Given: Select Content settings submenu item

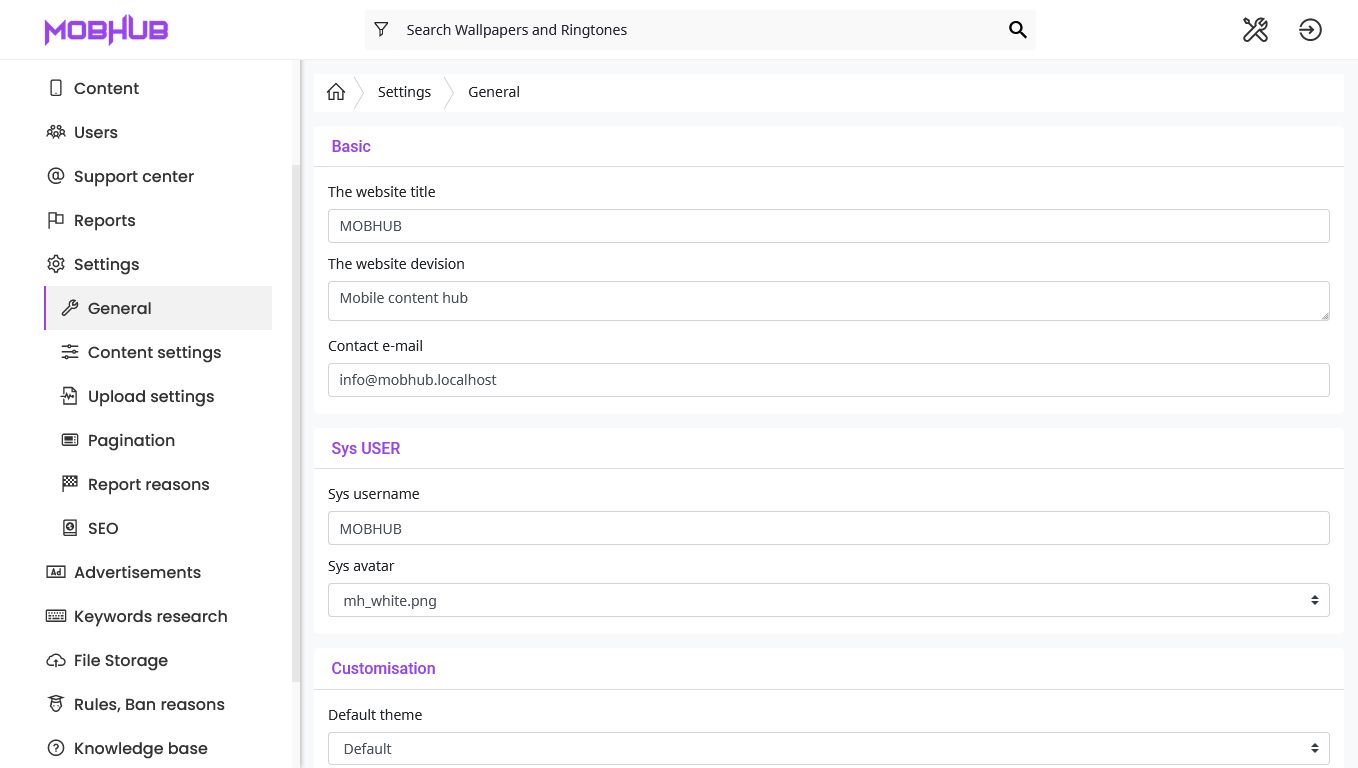Looking at the screenshot, I should click(x=154, y=353).
